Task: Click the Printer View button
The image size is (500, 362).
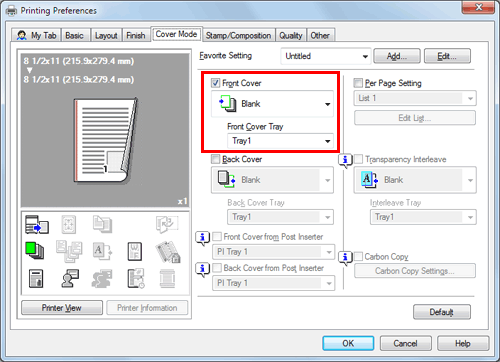Action: click(62, 308)
